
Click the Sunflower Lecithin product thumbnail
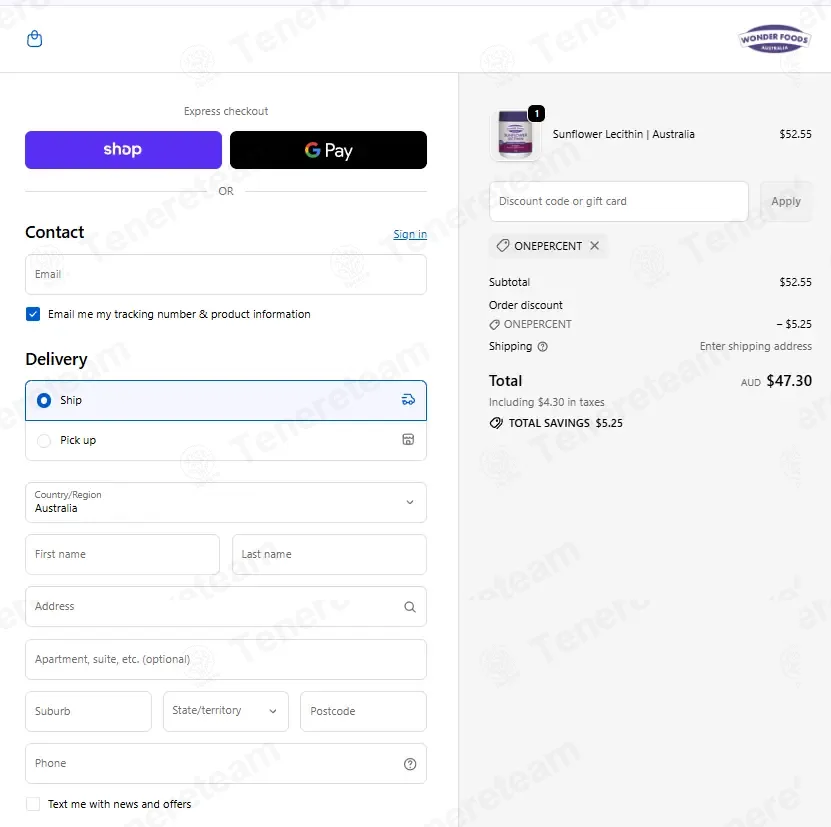(x=516, y=135)
